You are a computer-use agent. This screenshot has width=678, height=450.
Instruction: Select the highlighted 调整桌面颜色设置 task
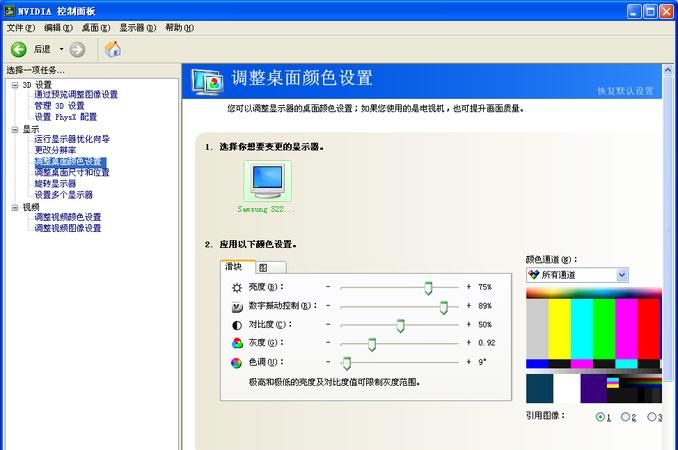[70, 162]
